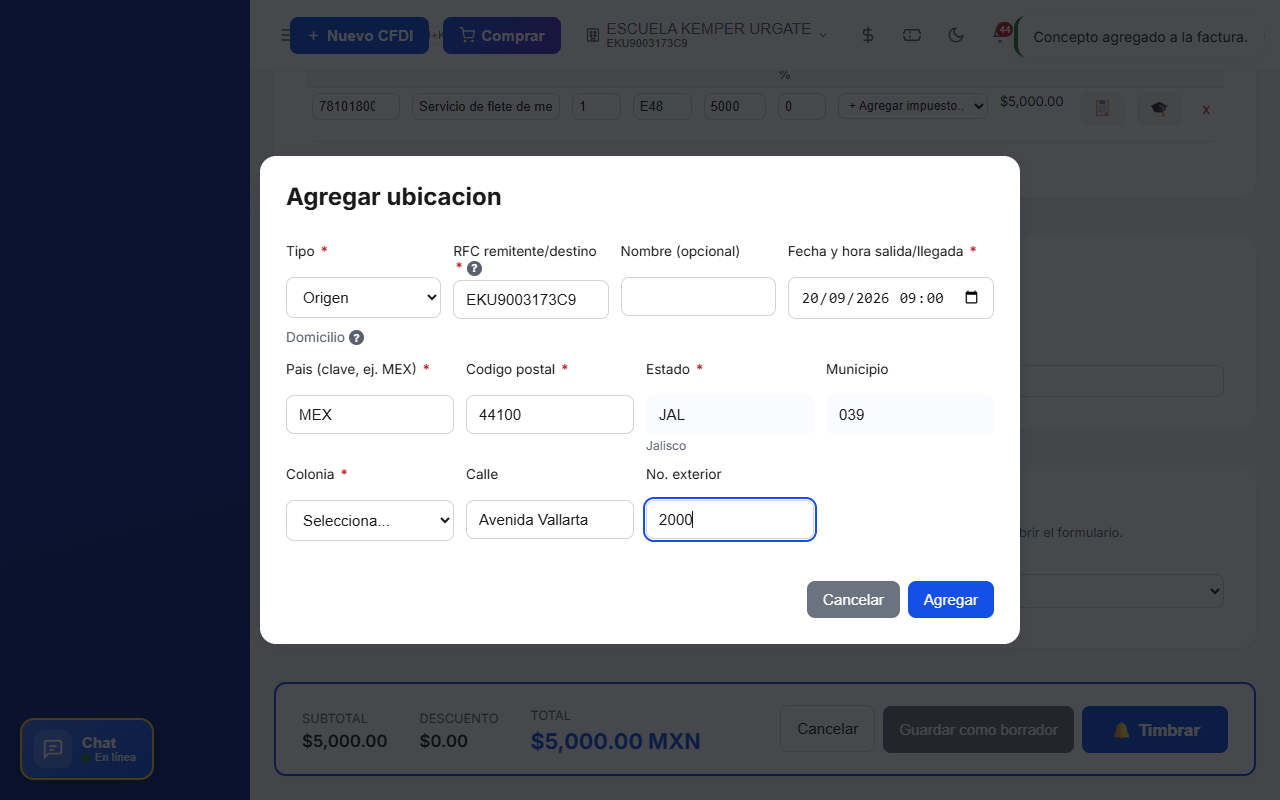Image resolution: width=1280 pixels, height=800 pixels.
Task: Open the hamburger menu icon
Action: (x=285, y=36)
